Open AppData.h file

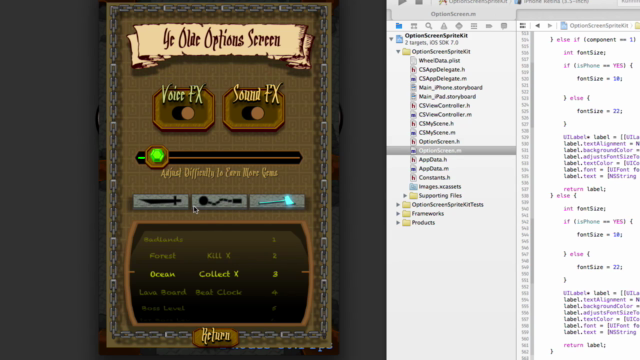(x=433, y=160)
